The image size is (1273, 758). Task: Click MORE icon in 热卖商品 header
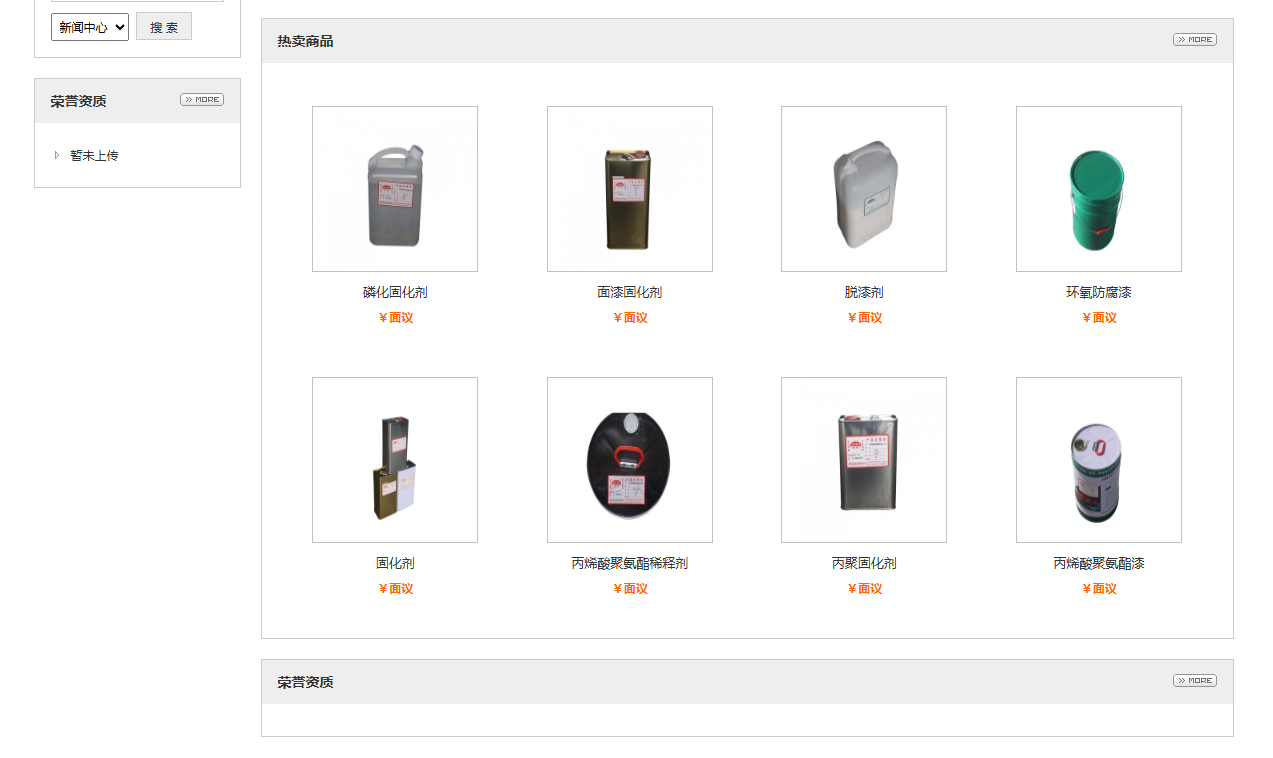(1194, 40)
